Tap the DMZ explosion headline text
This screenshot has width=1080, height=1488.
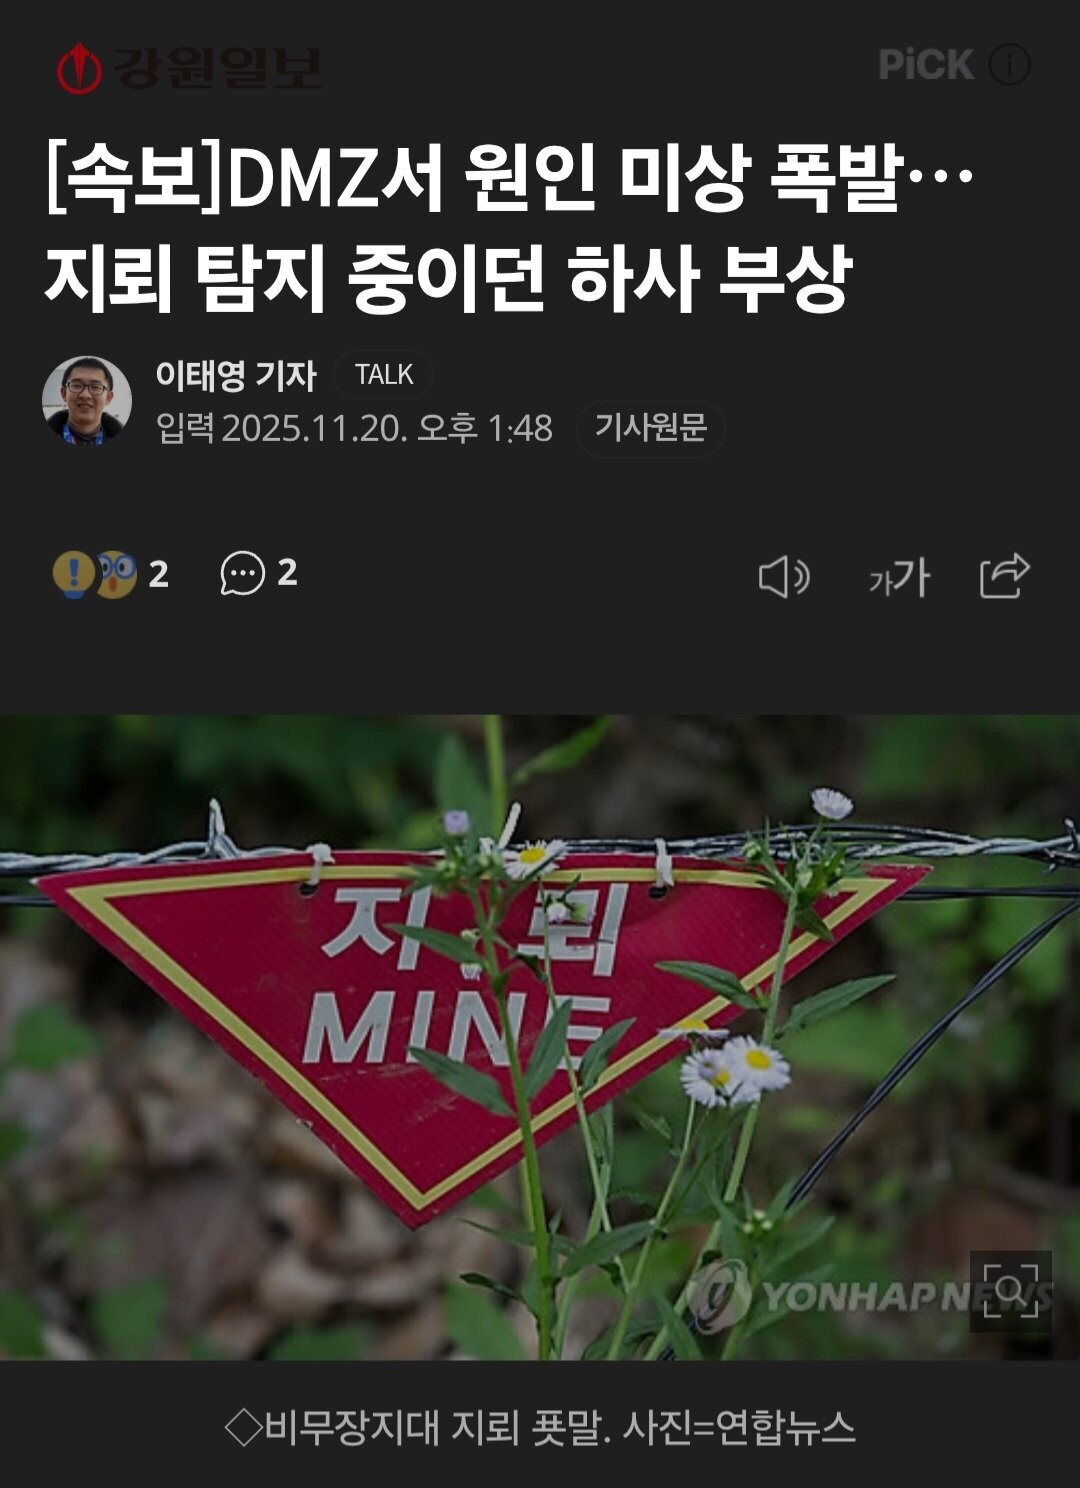pyautogui.click(x=508, y=228)
